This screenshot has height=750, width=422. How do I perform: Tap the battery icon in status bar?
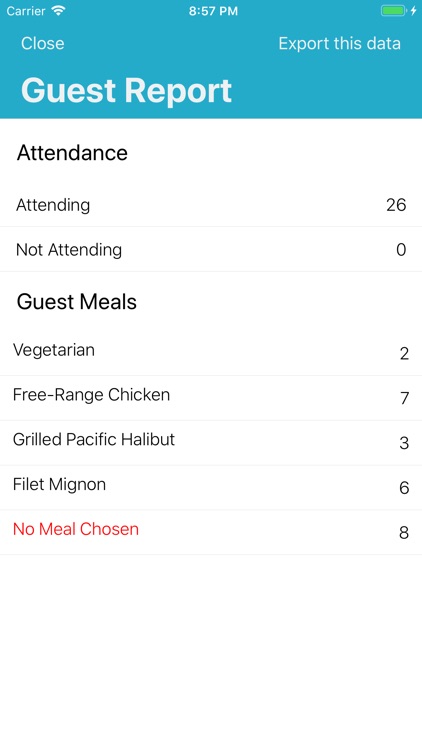[x=394, y=11]
